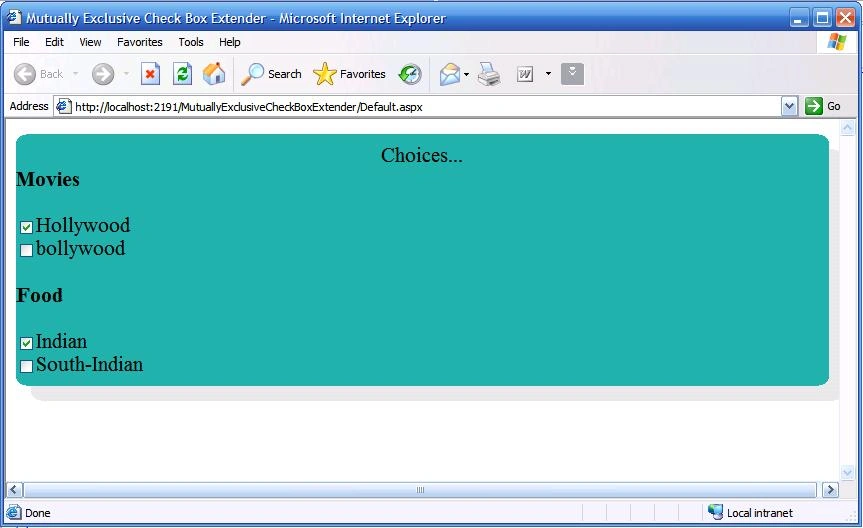Open the Favorites star panel

[325, 74]
